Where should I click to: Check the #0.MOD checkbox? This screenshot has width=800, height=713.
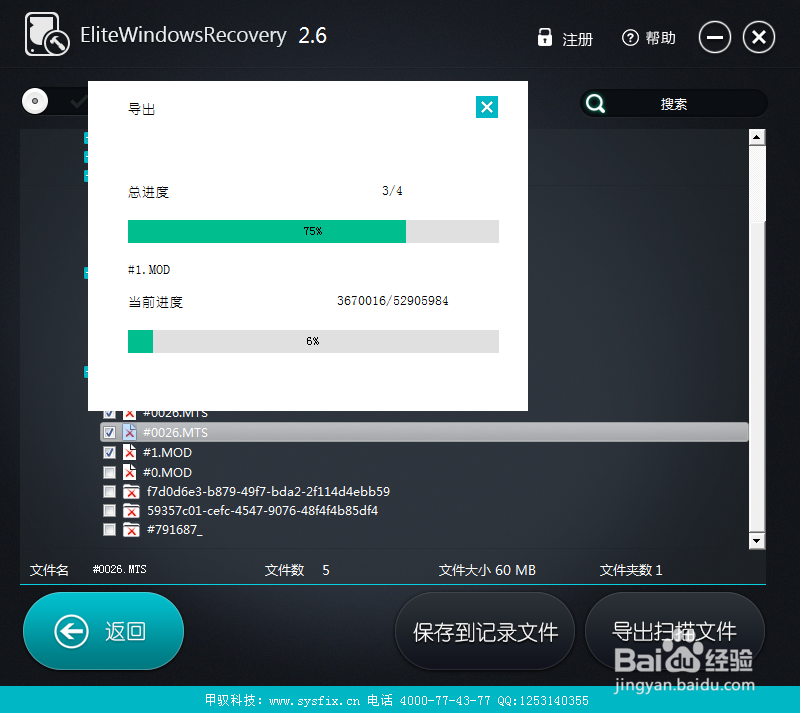[x=109, y=472]
